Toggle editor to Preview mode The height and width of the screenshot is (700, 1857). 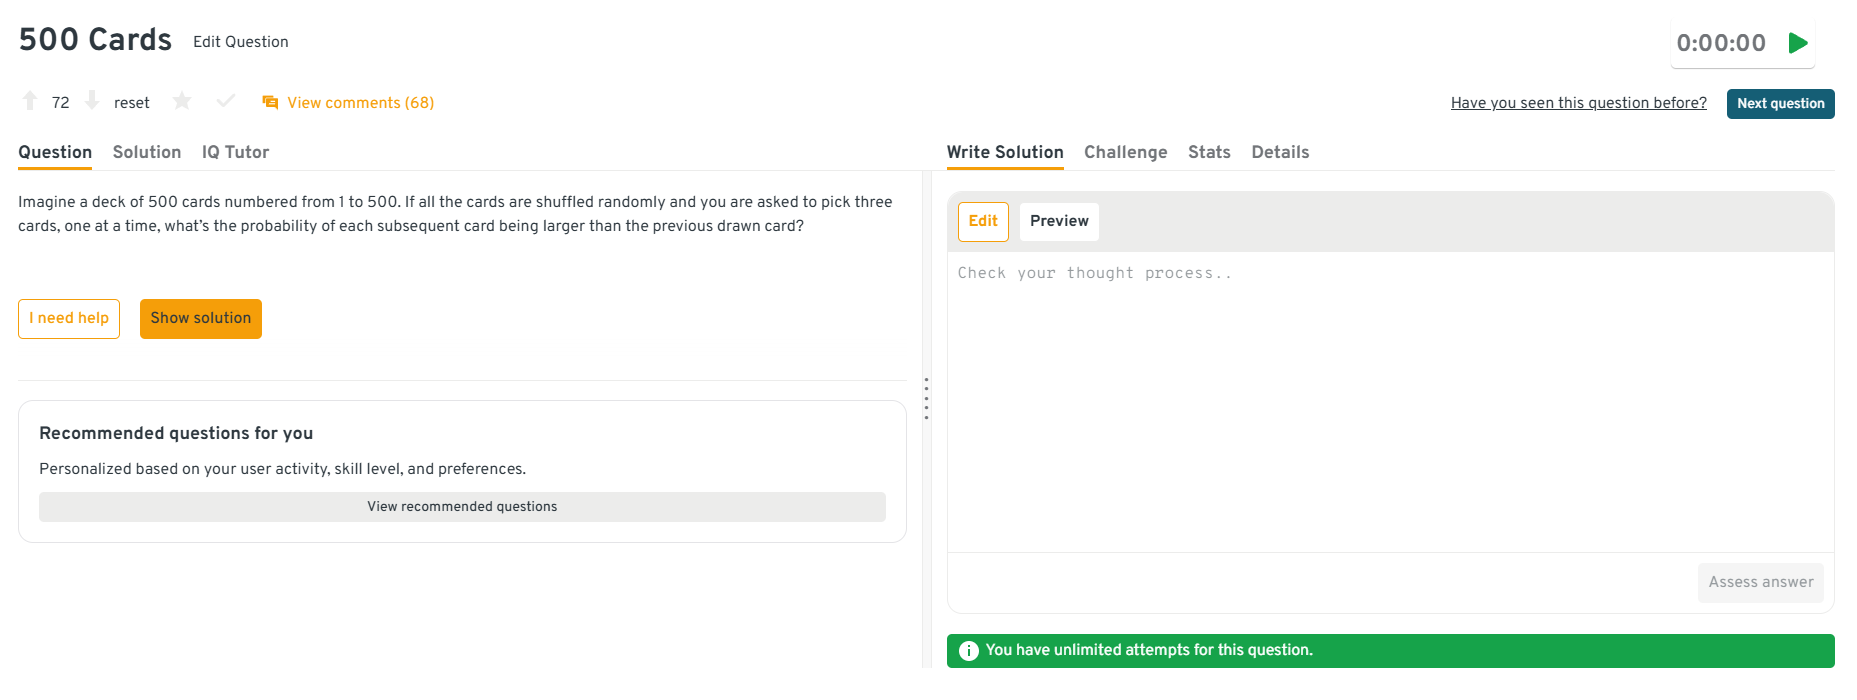pos(1059,221)
